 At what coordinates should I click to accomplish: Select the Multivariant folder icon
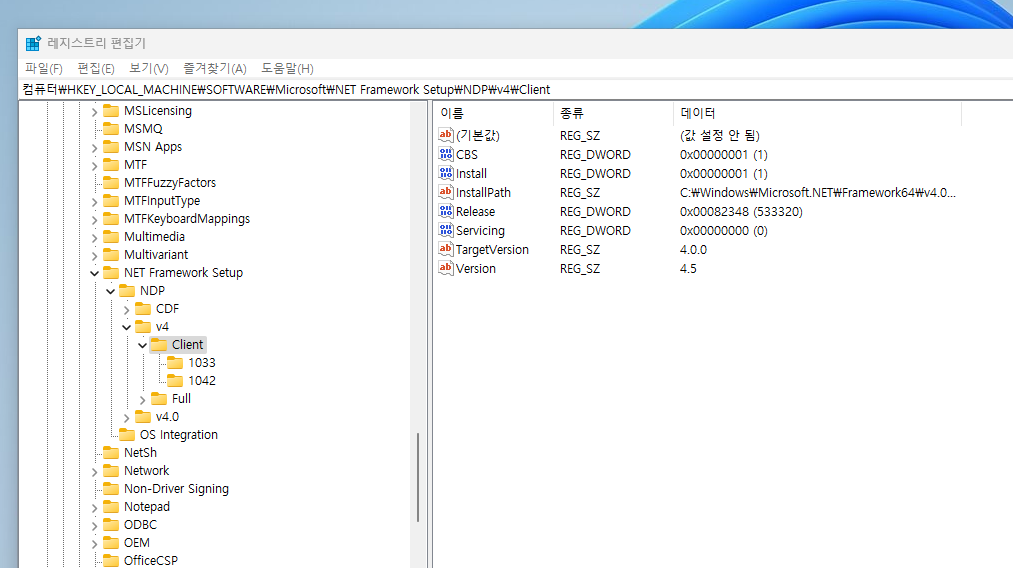pos(111,255)
